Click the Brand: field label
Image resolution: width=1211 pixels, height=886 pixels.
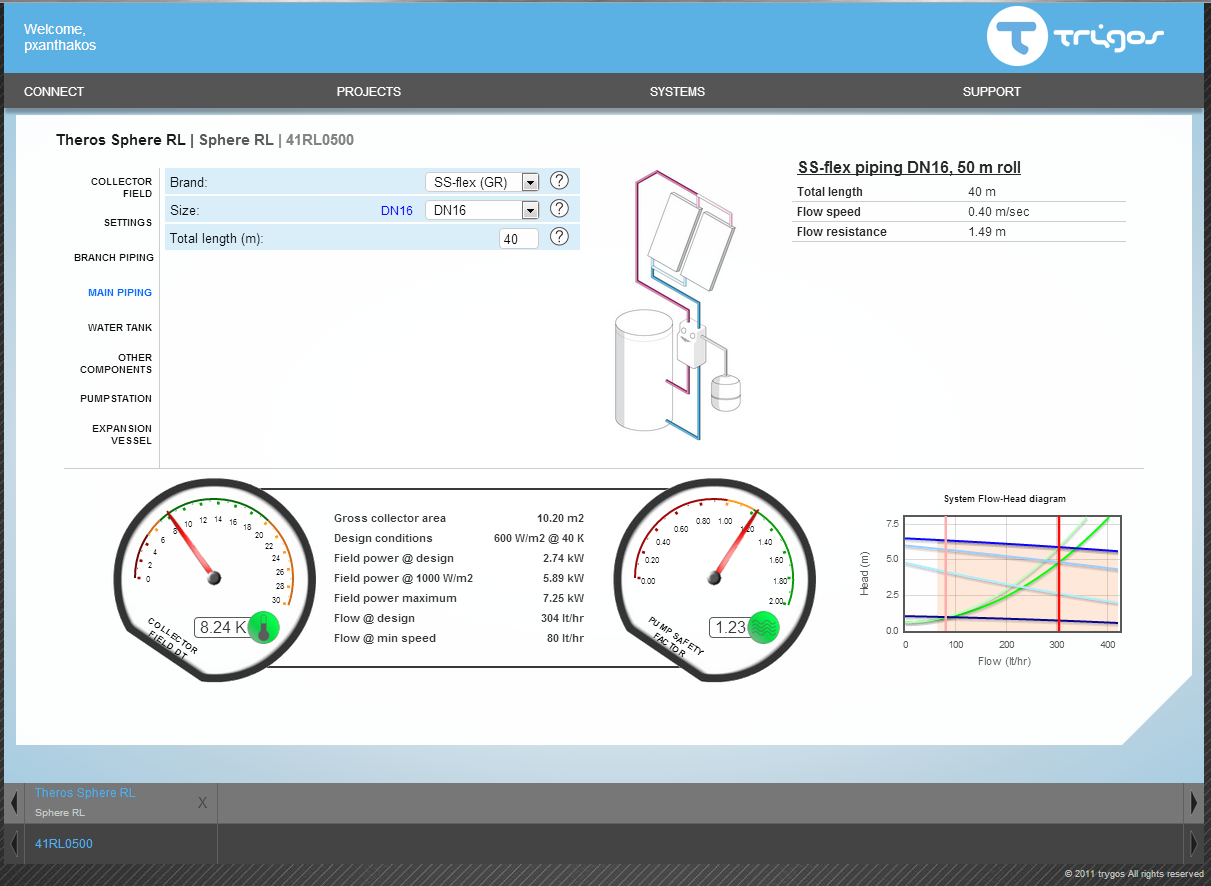coord(188,182)
